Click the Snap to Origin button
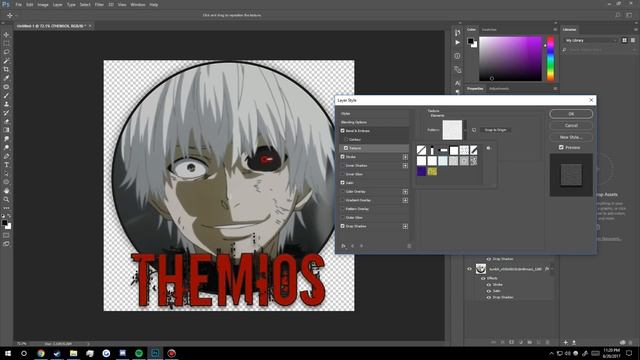This screenshot has width=640, height=360. pyautogui.click(x=495, y=130)
